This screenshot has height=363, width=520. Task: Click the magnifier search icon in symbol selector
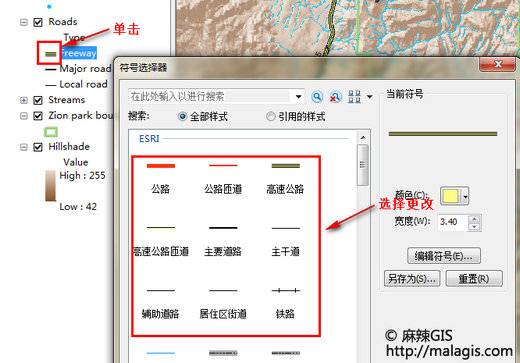point(317,97)
